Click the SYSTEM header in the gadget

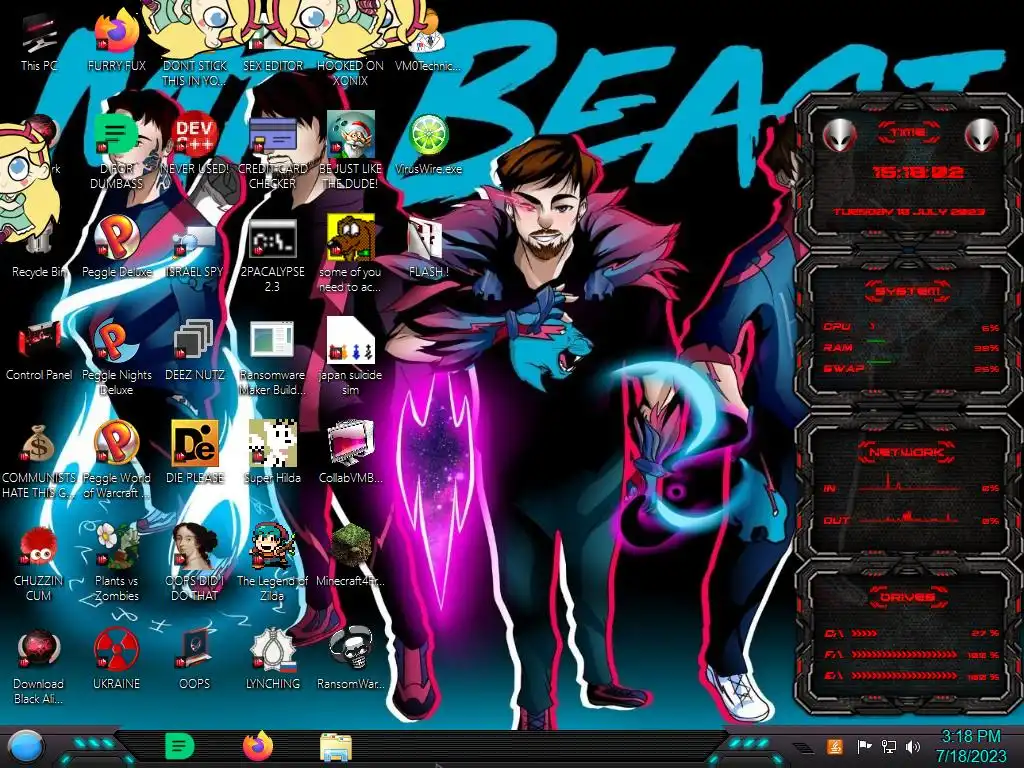coord(908,292)
